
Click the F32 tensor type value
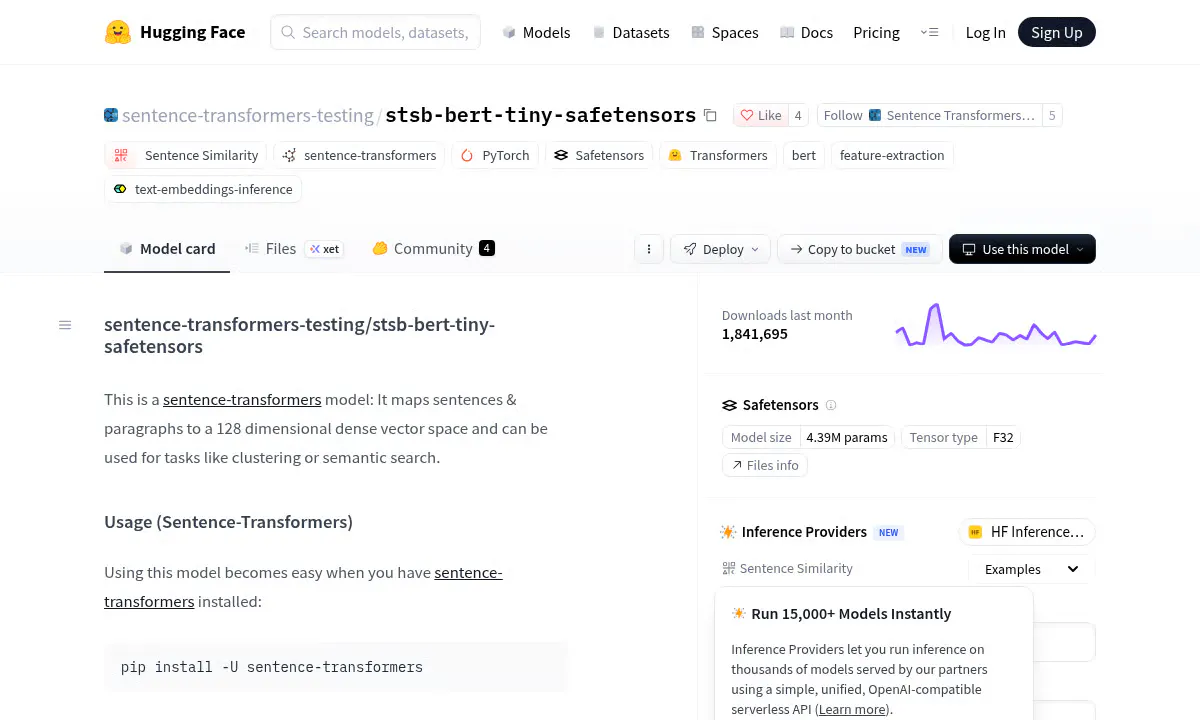(x=1003, y=437)
